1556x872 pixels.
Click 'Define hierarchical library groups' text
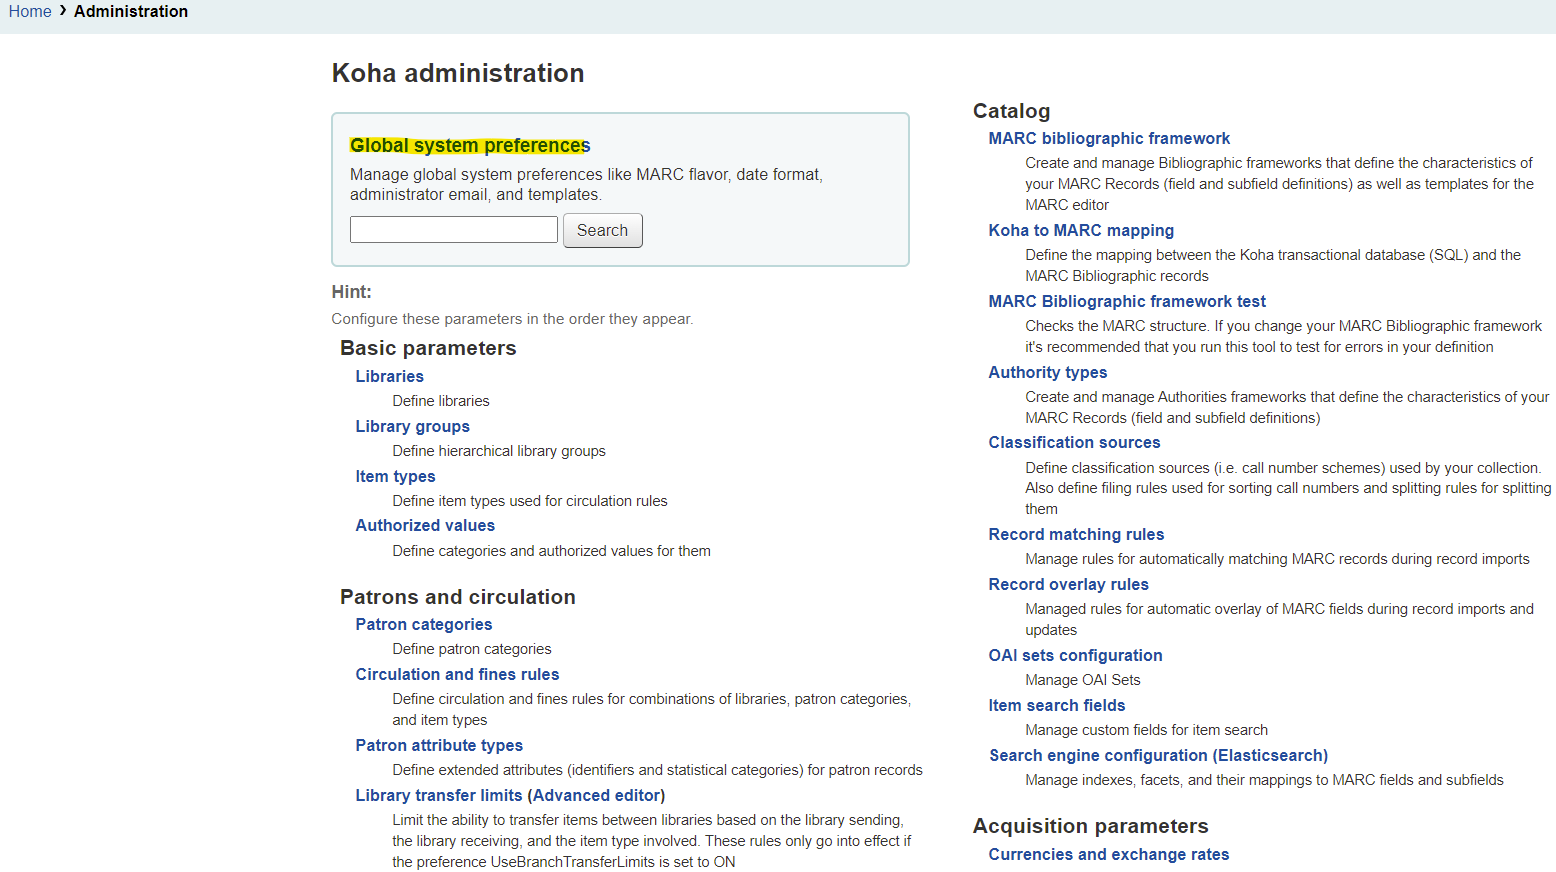point(499,451)
